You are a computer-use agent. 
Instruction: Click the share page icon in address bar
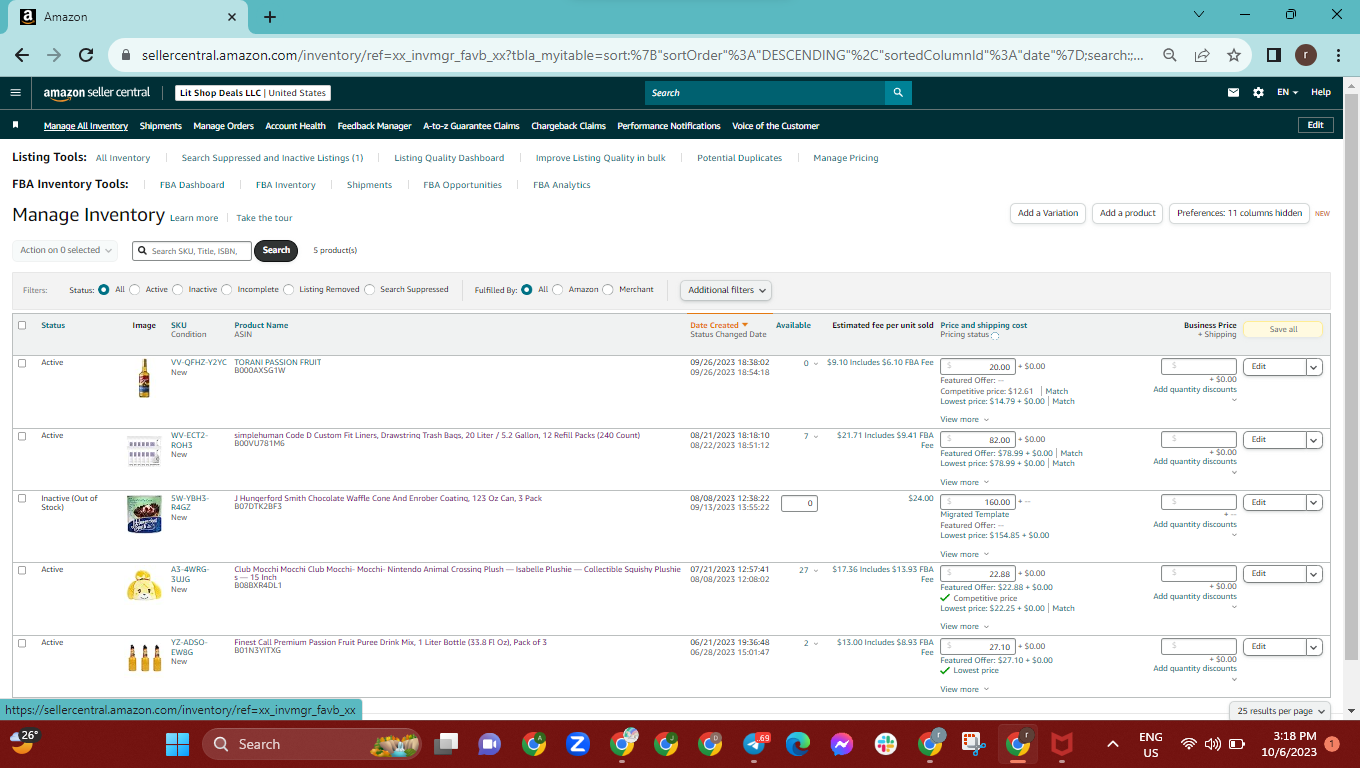pos(1202,55)
